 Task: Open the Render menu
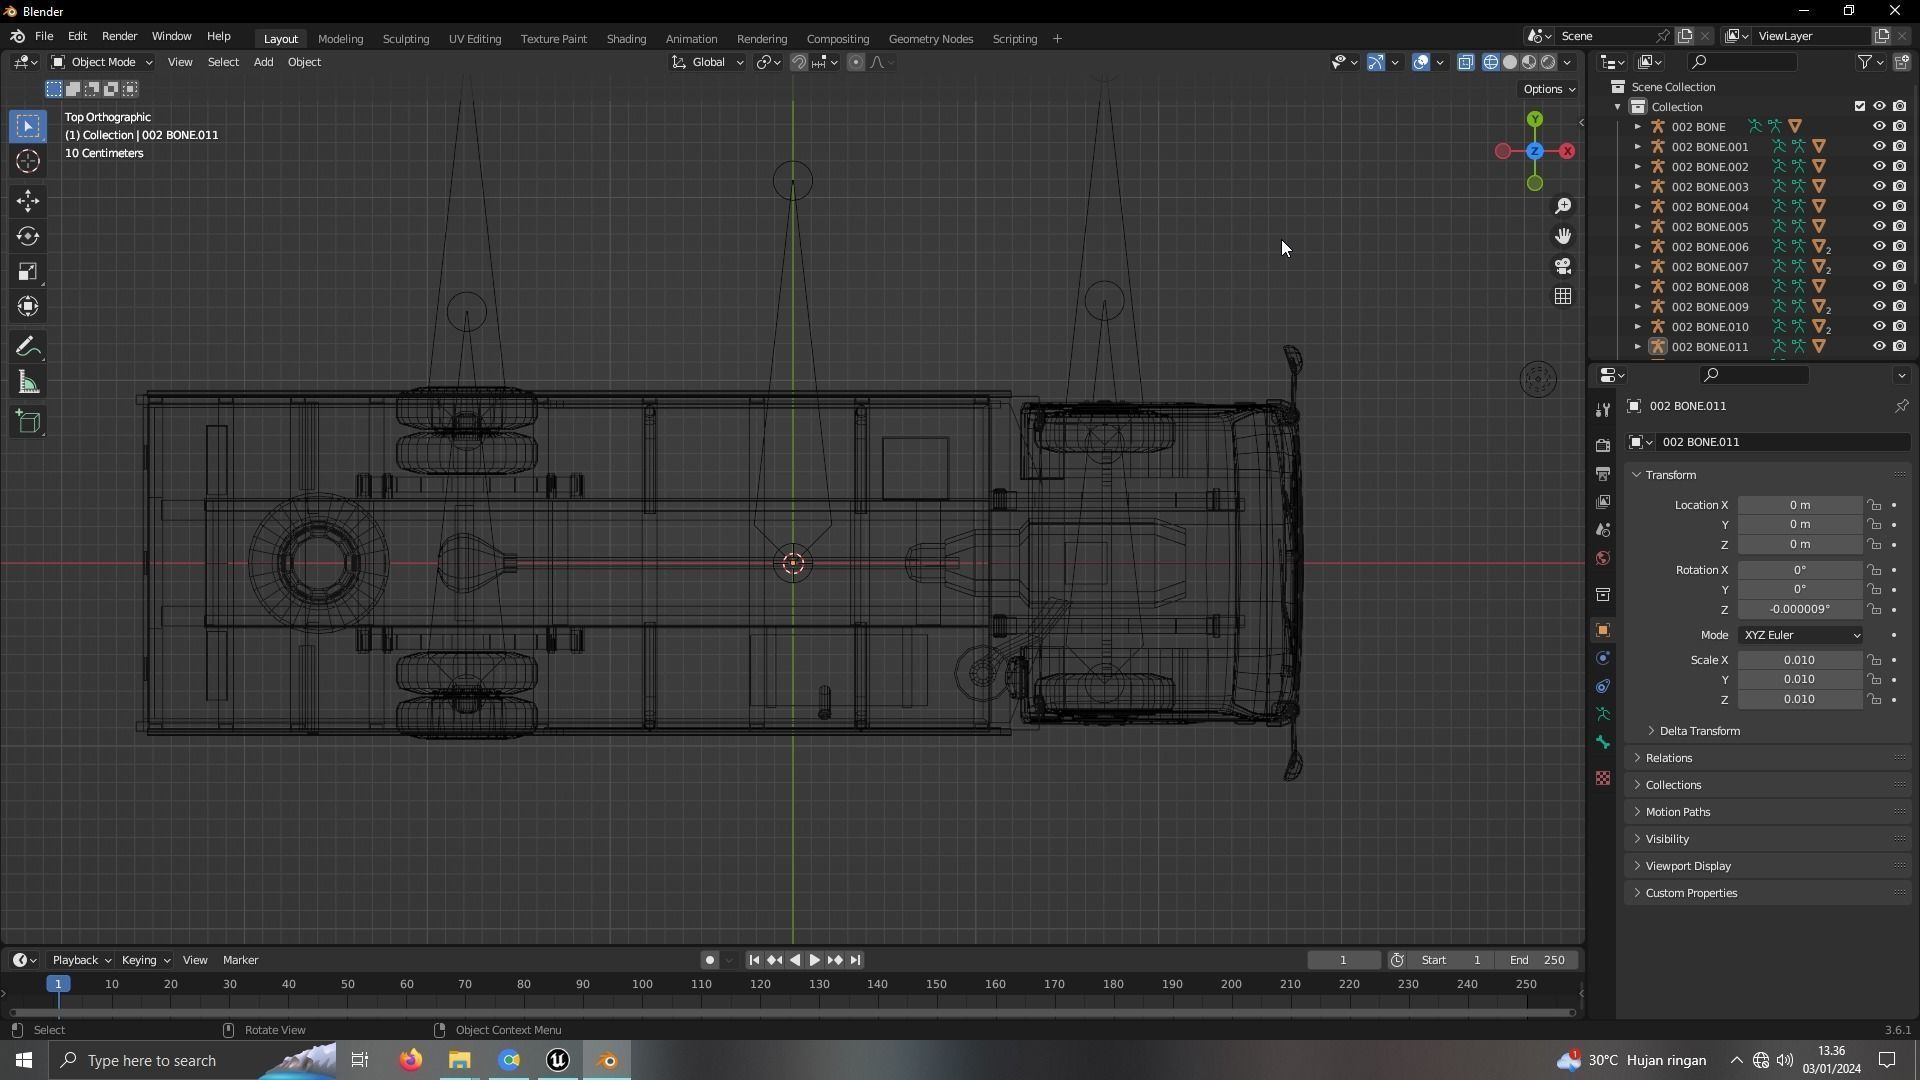119,36
